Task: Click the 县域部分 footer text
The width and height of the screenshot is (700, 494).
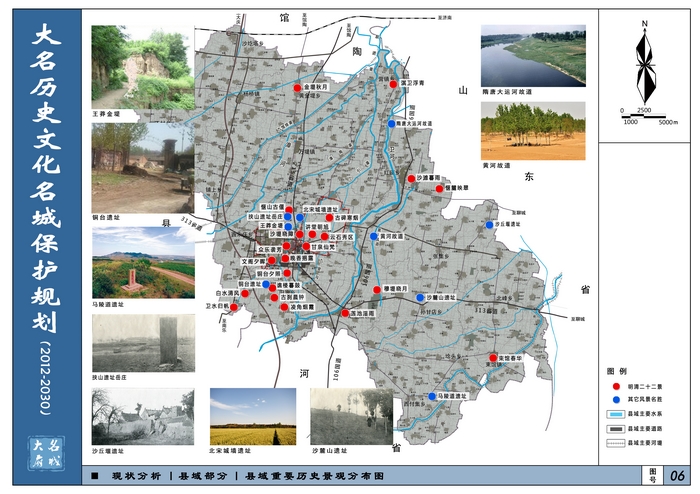Action: [203, 476]
